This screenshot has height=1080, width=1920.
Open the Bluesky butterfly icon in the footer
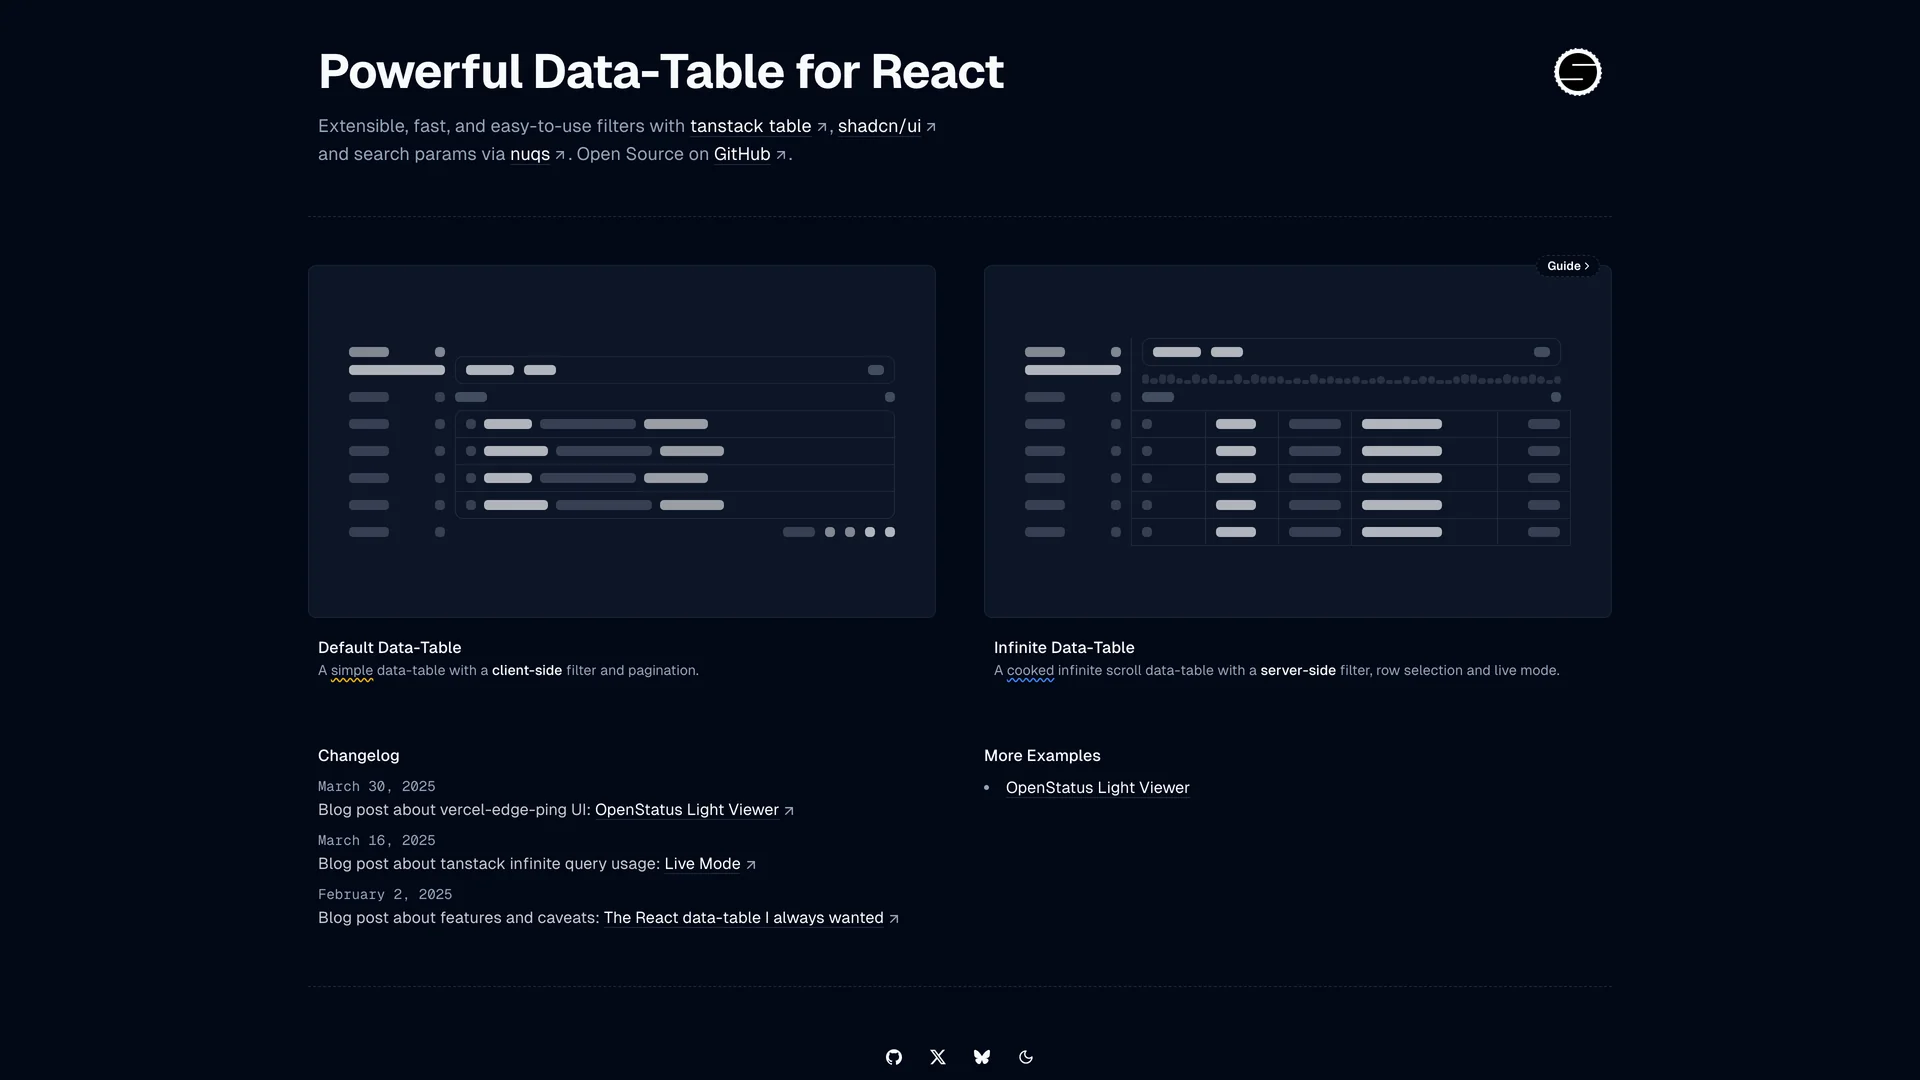(x=982, y=1057)
